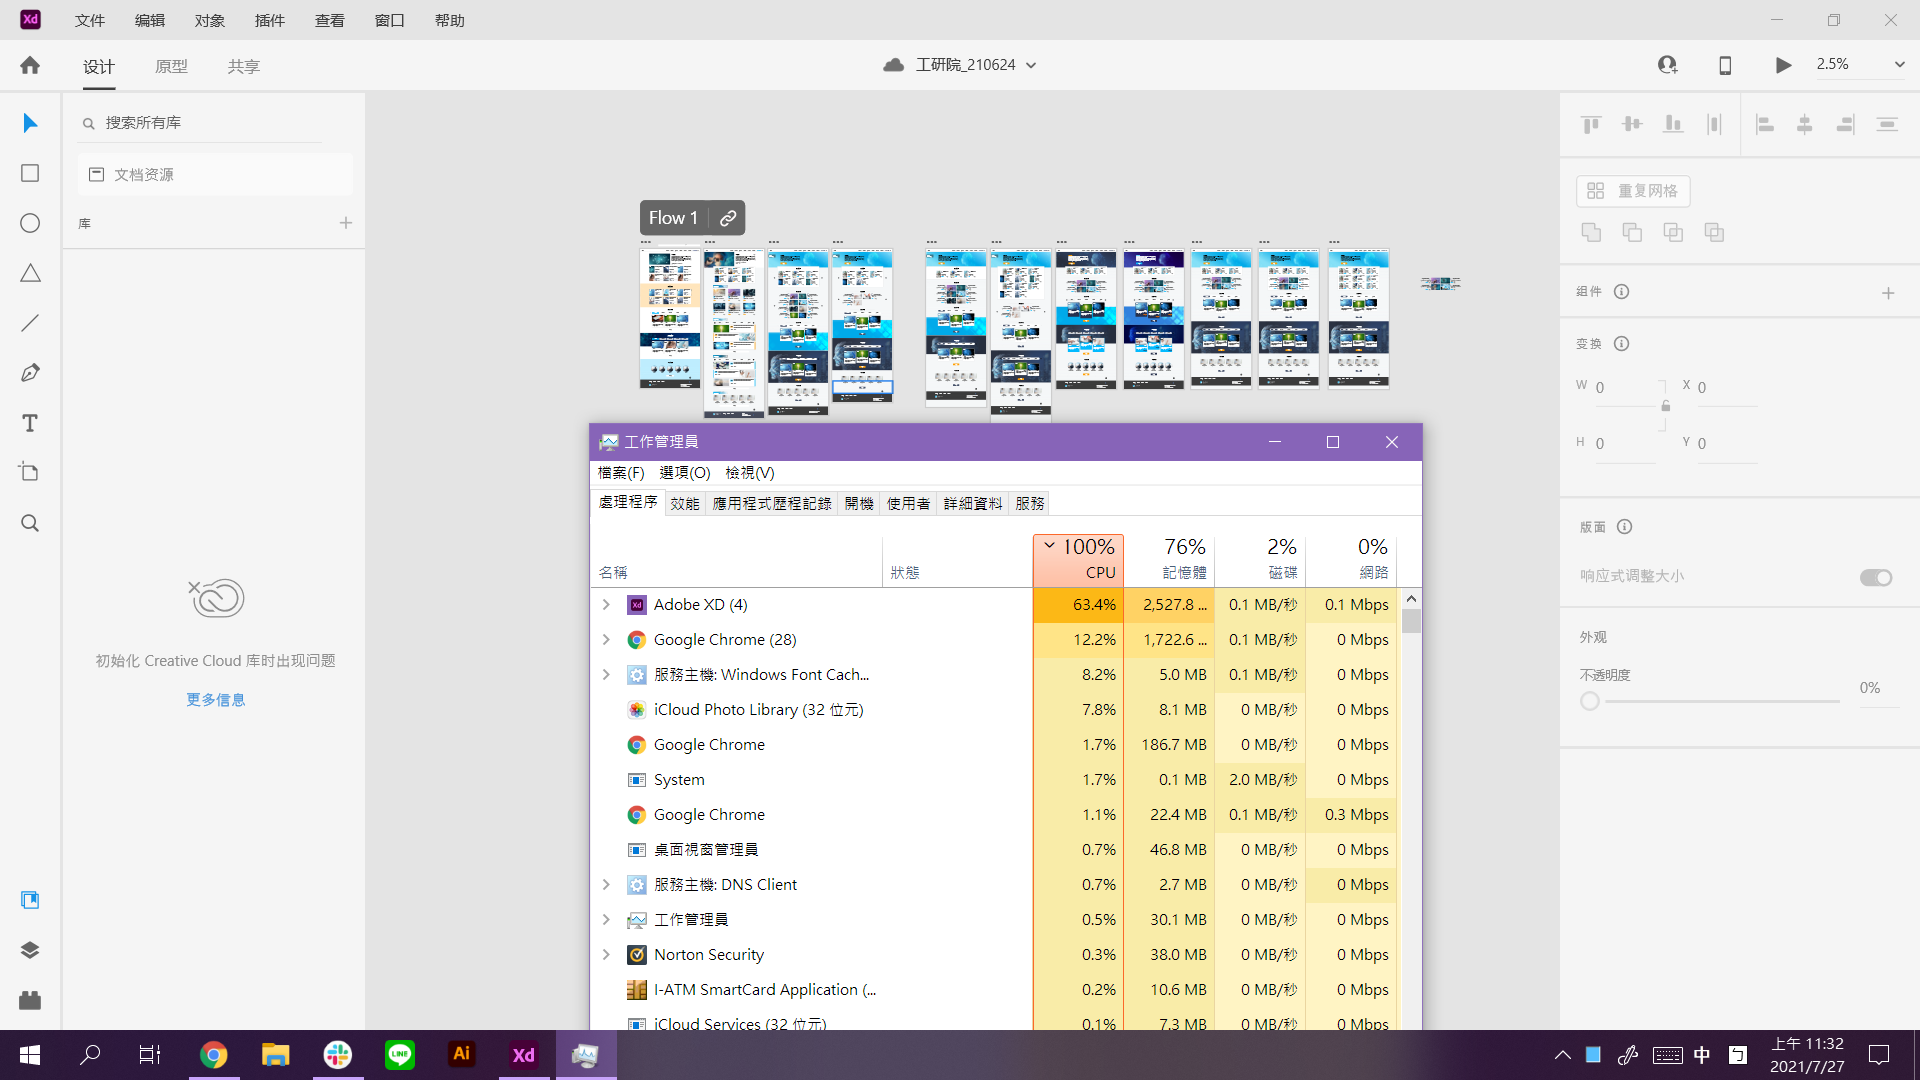Switch to the 原型 tab
Screen dimensions: 1920x1080
[x=171, y=66]
